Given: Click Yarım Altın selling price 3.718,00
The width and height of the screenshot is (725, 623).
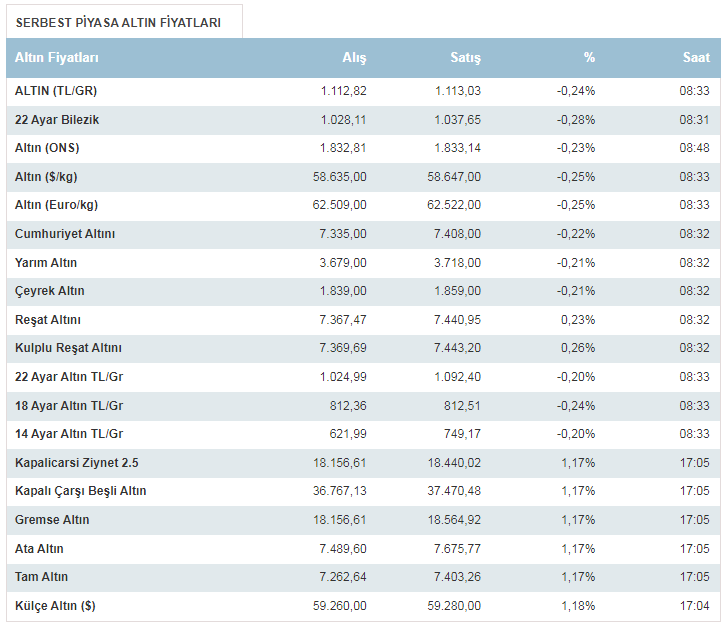Looking at the screenshot, I should [457, 263].
